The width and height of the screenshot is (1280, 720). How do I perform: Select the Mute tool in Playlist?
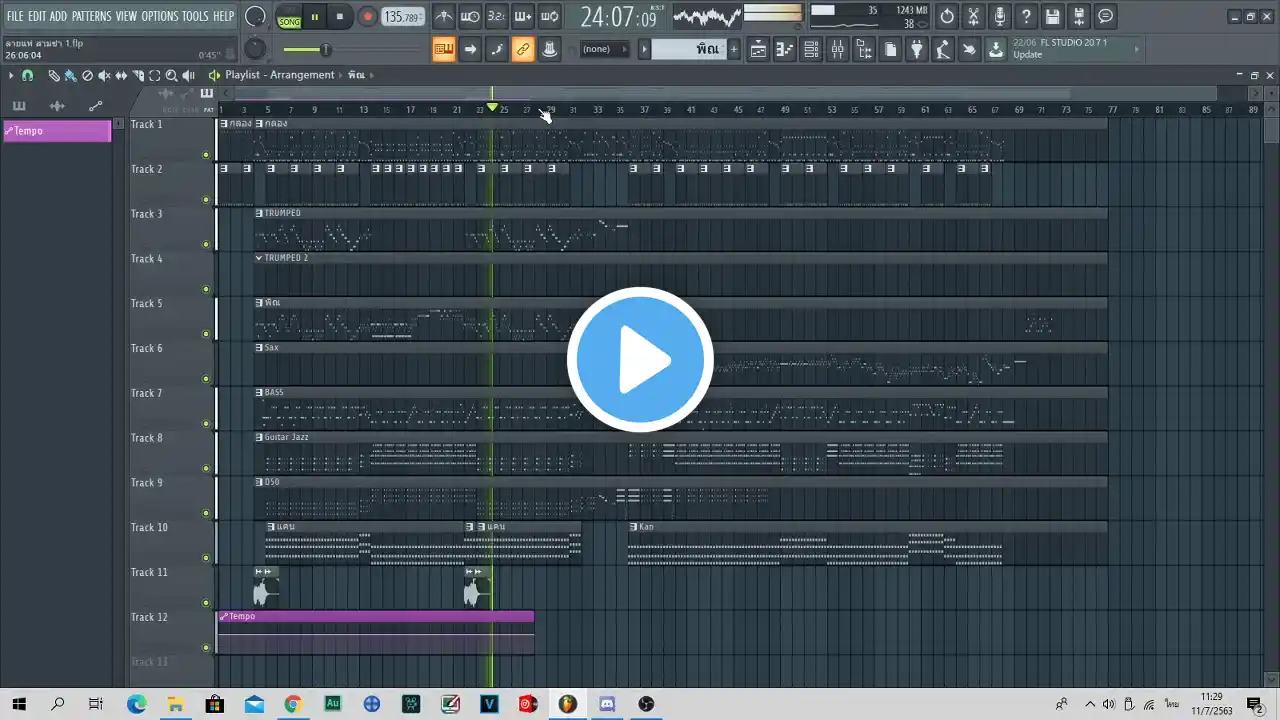click(x=104, y=76)
